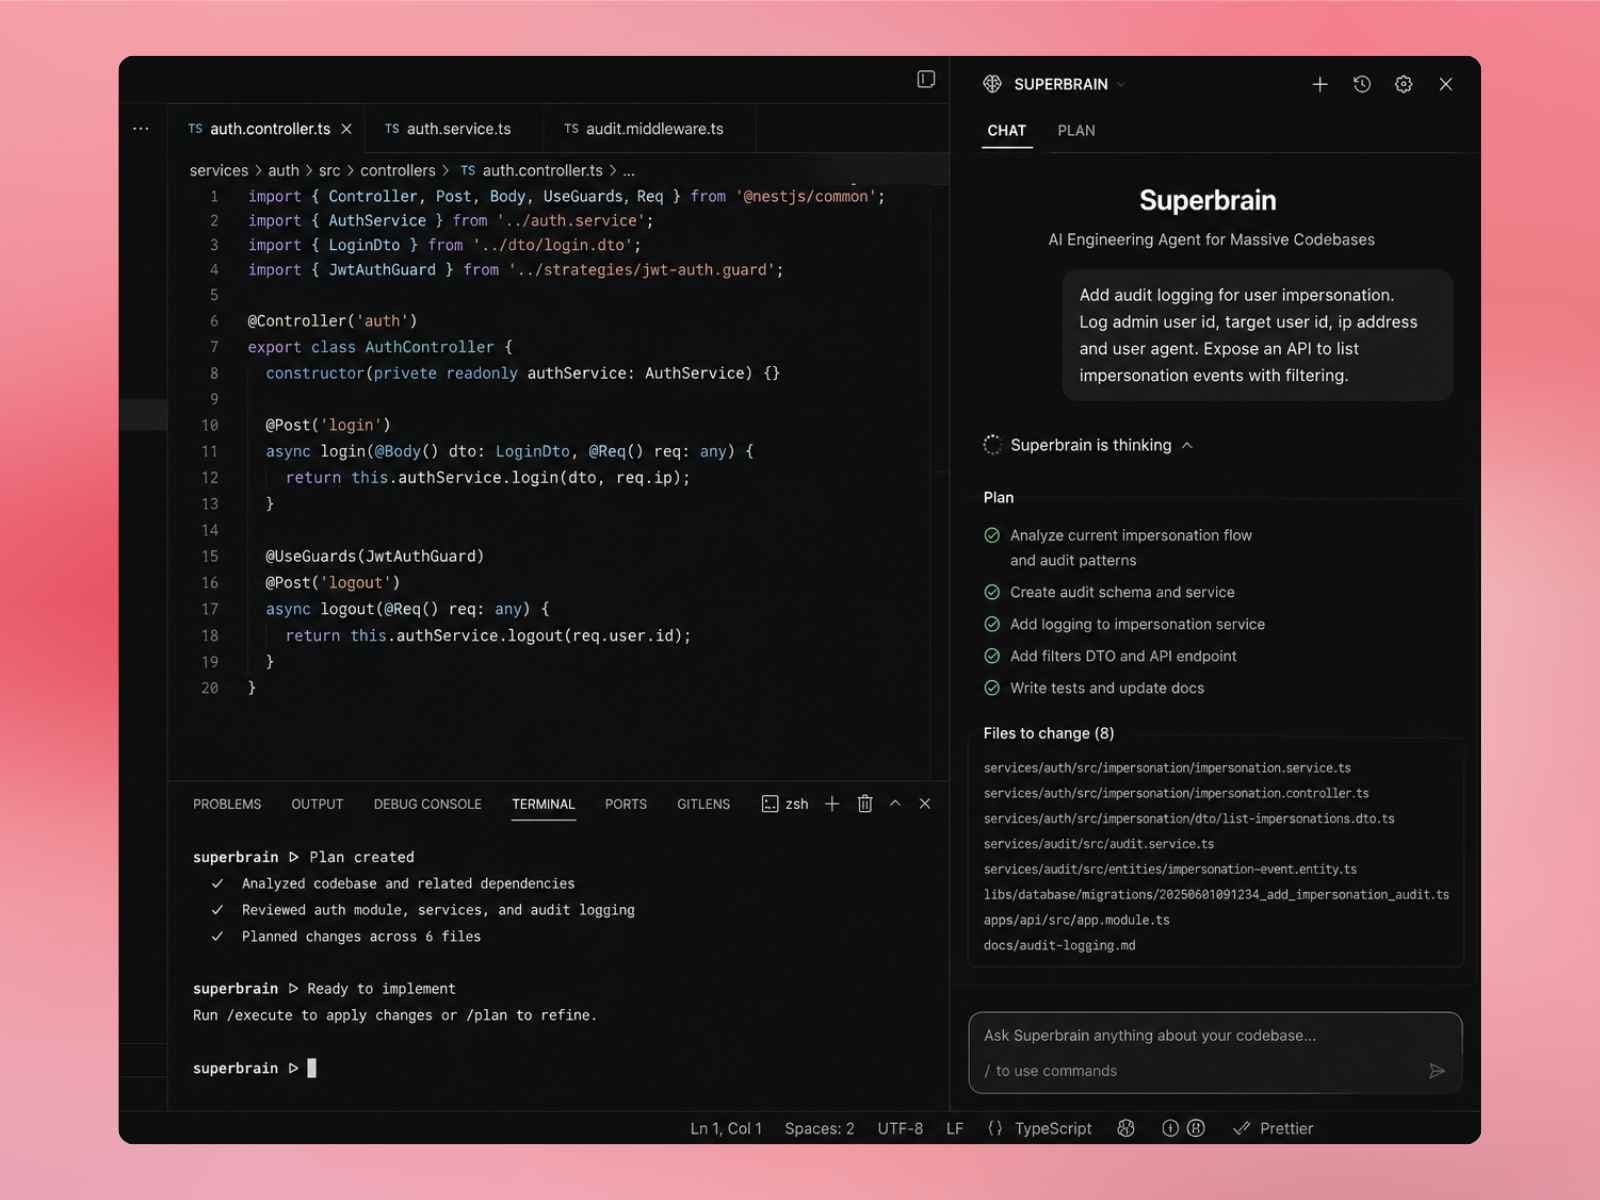Close the terminal panel
Screen dimensions: 1600x1200
click(925, 804)
